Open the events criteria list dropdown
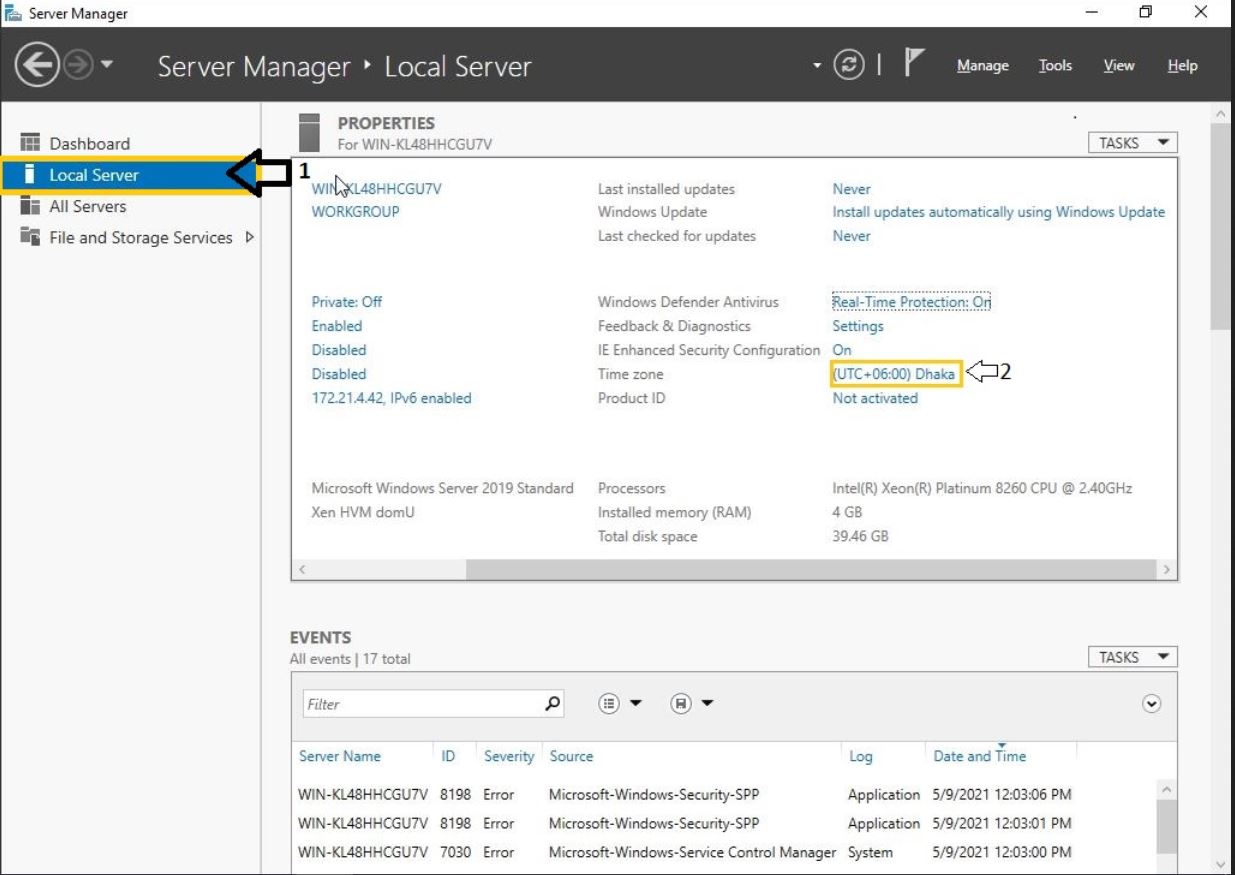Screen dimensions: 1235x875 tap(620, 704)
